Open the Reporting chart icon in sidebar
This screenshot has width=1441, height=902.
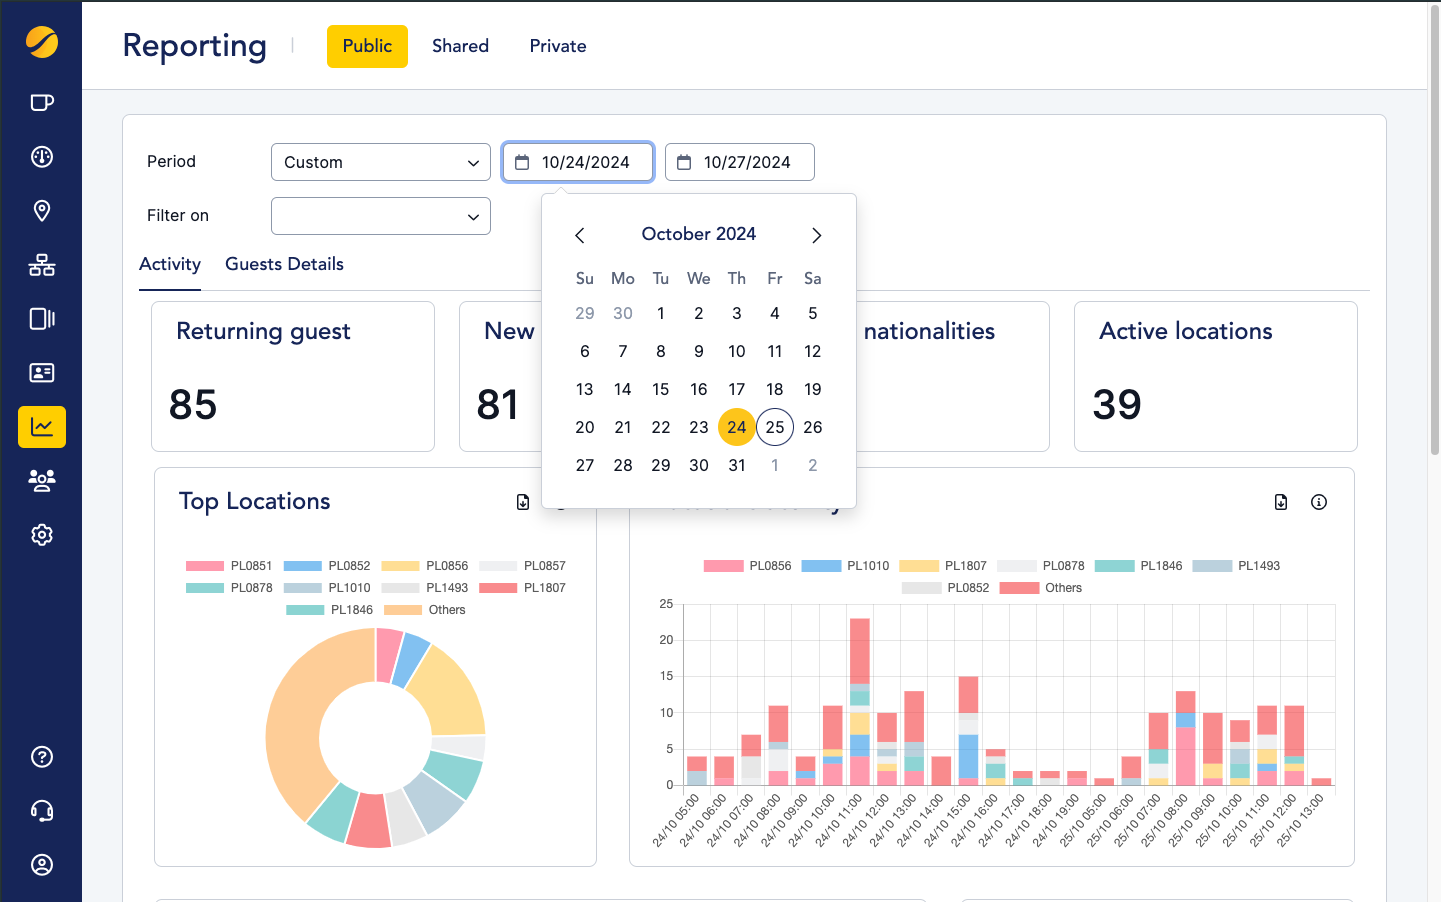tap(41, 426)
